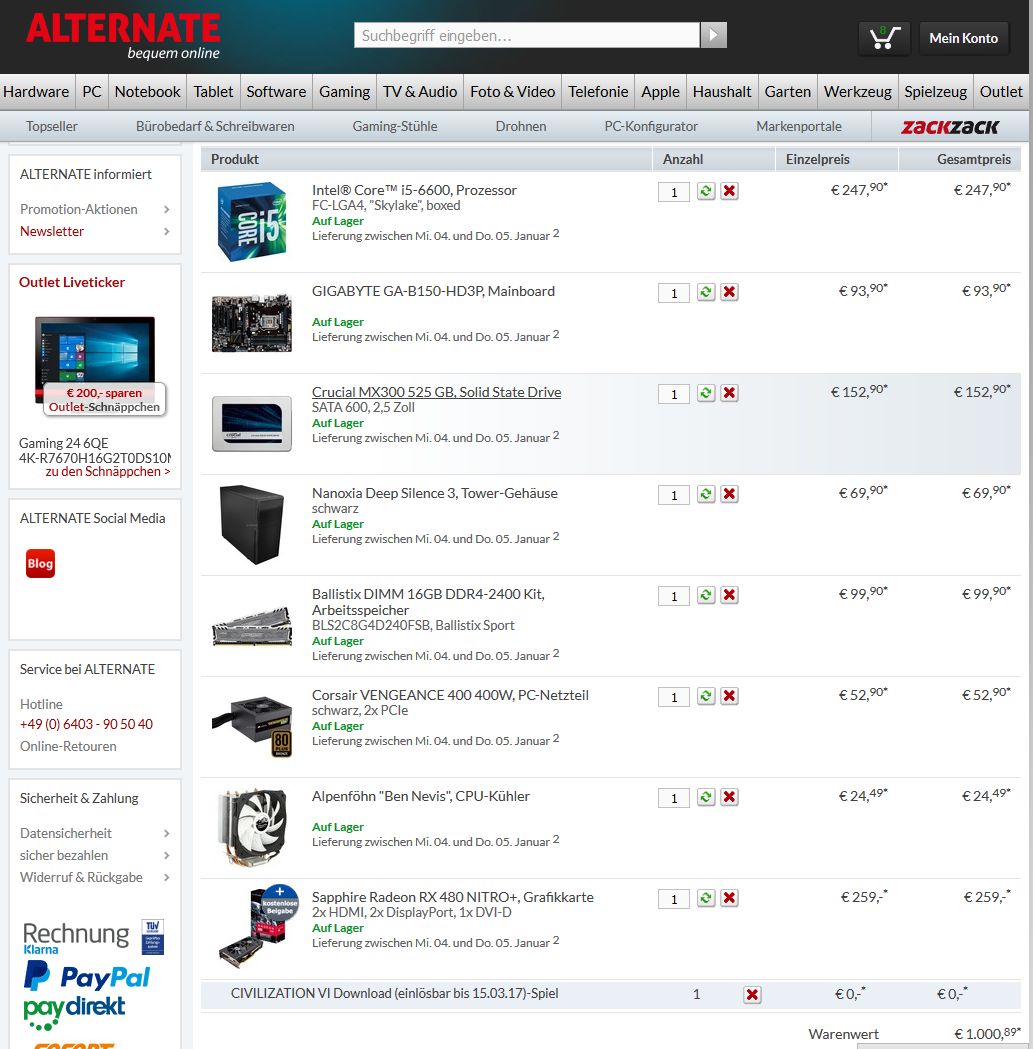
Task: Open Sapphire Radeon RX 480 NITRO+ product page
Action: pyautogui.click(x=452, y=897)
